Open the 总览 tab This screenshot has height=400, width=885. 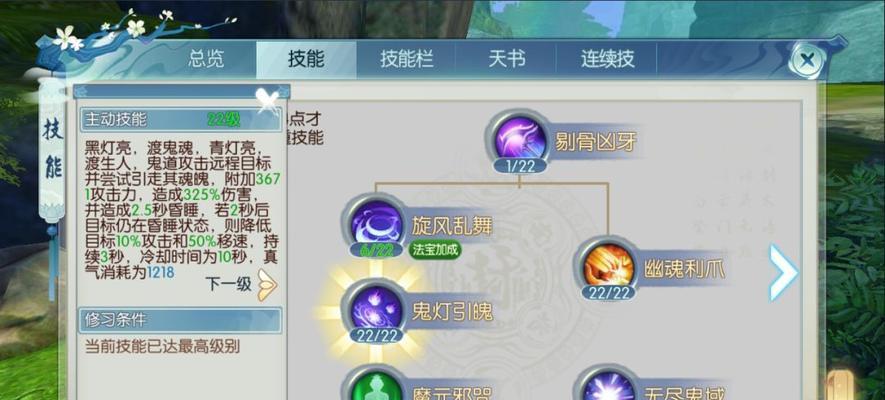(x=206, y=59)
